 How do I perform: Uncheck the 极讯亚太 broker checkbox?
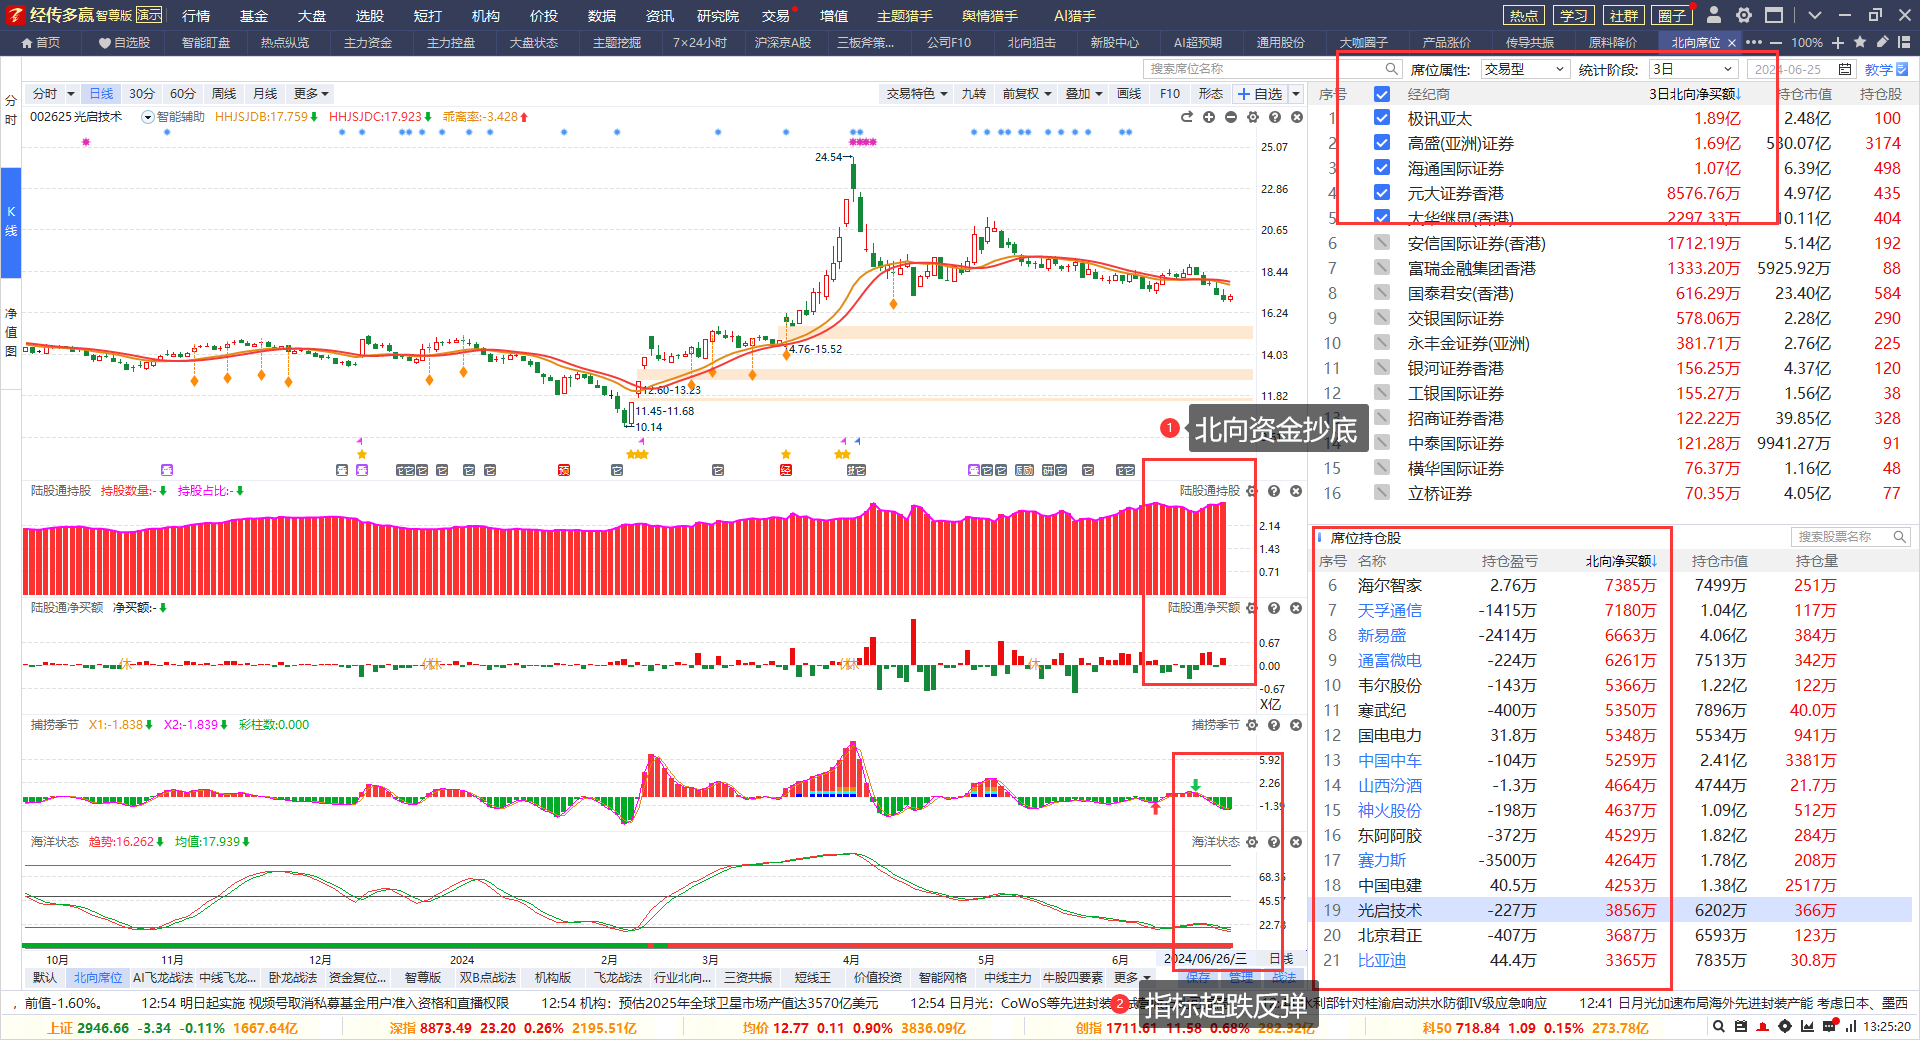tap(1382, 118)
